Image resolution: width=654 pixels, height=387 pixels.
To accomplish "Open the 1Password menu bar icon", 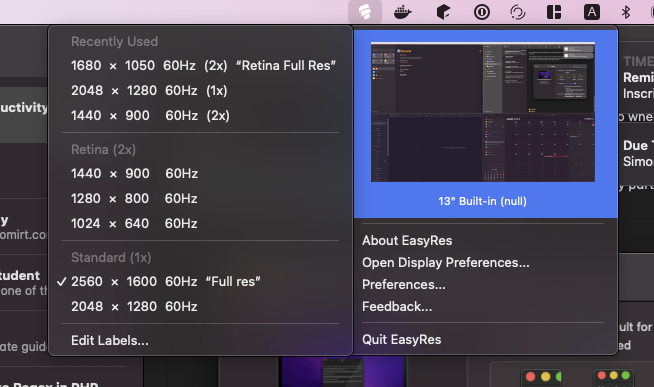I will click(x=482, y=12).
